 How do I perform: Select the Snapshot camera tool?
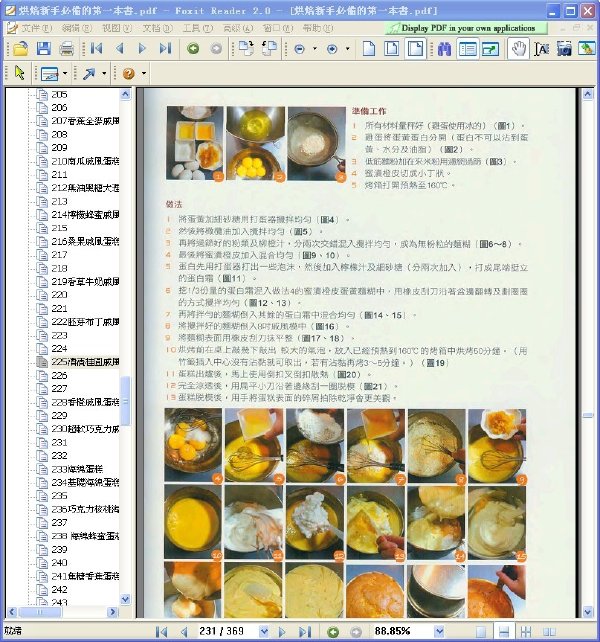coord(564,49)
